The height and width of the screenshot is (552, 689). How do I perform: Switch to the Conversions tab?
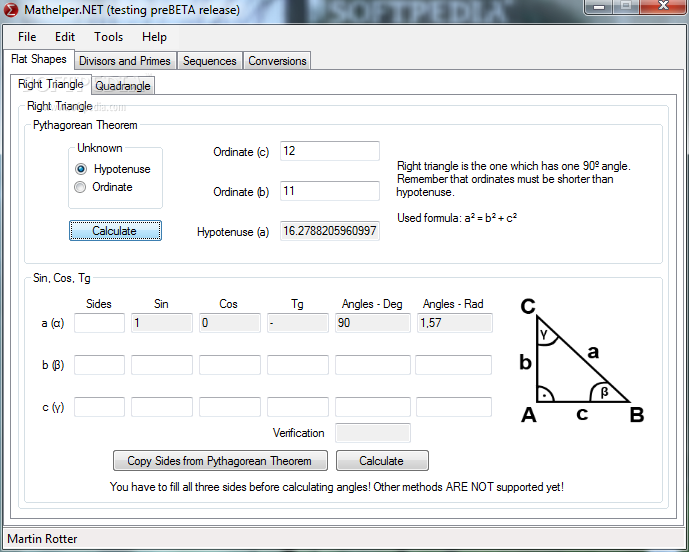pos(277,61)
